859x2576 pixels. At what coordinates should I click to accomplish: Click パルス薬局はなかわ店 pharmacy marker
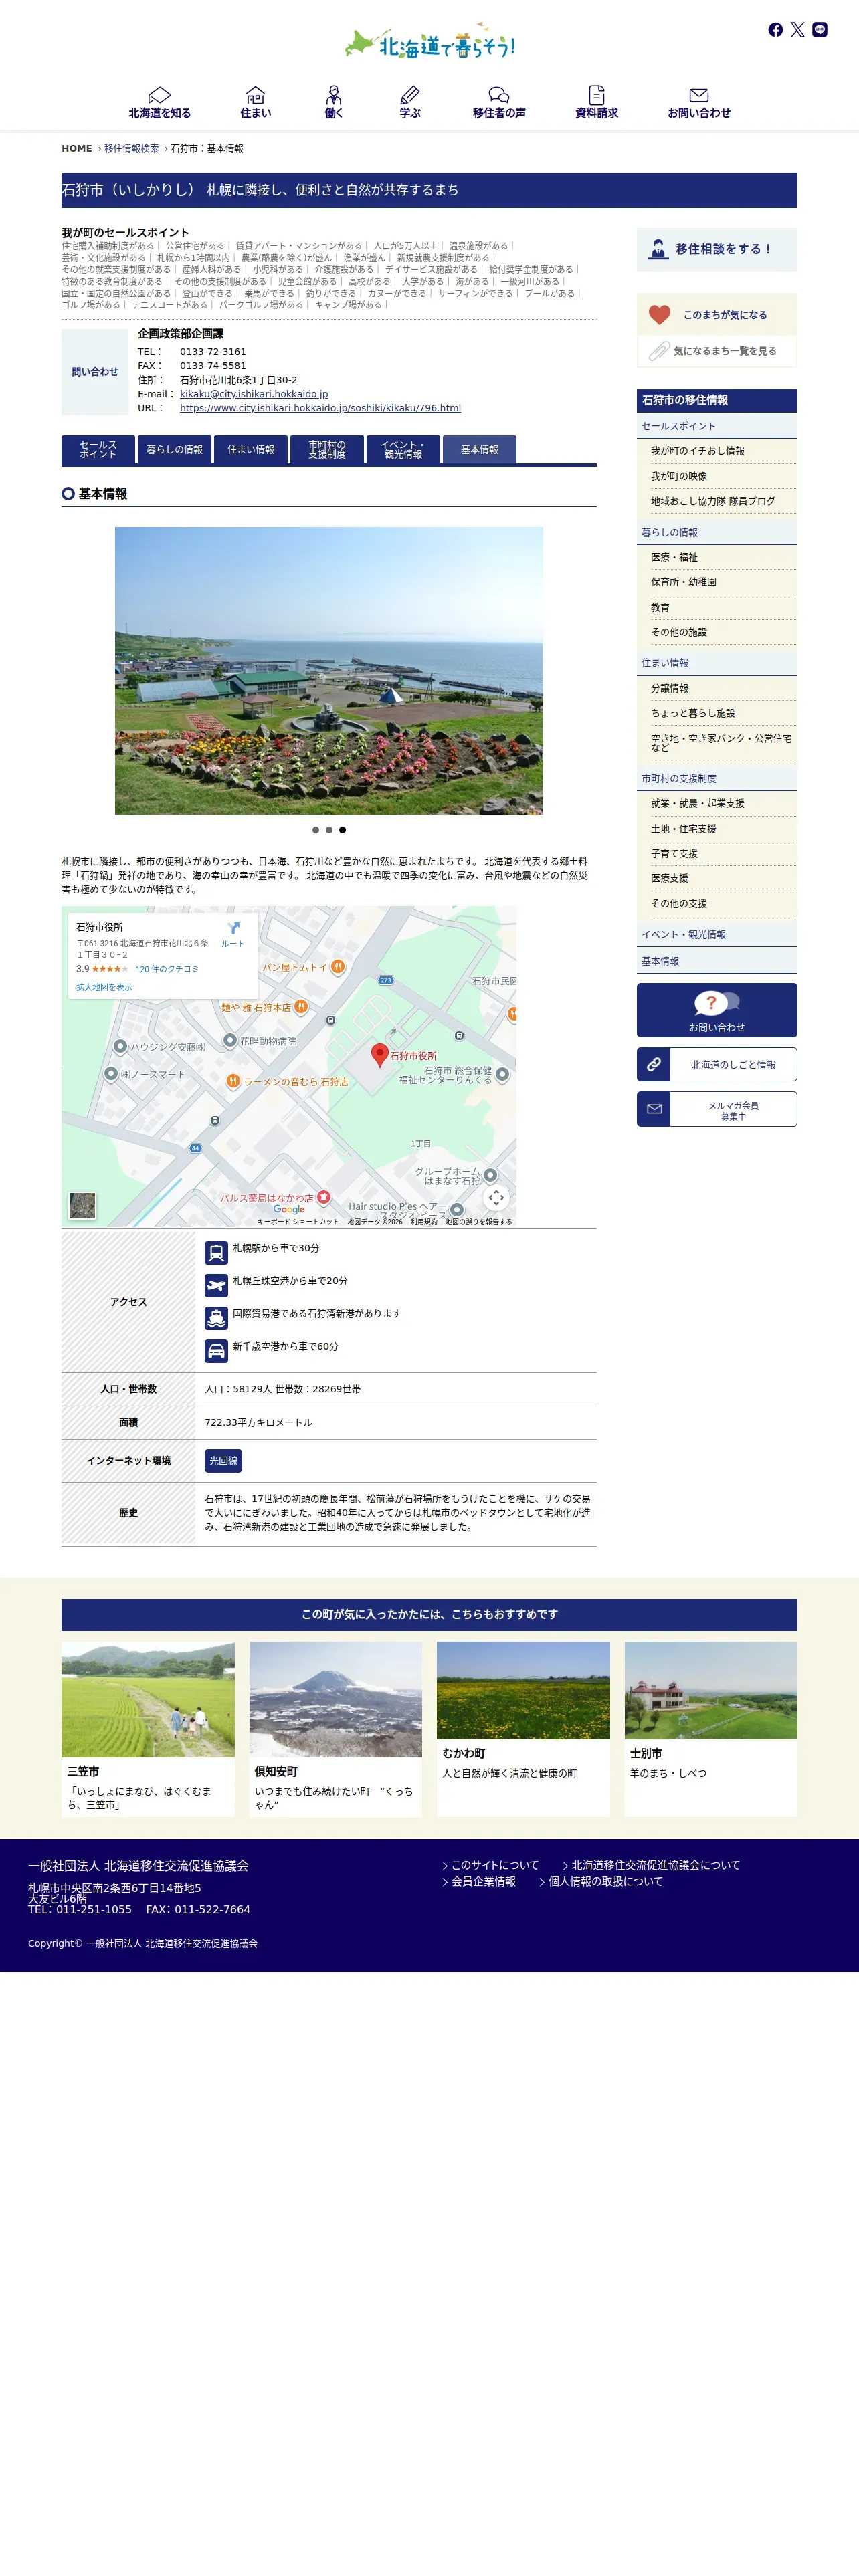[324, 1197]
